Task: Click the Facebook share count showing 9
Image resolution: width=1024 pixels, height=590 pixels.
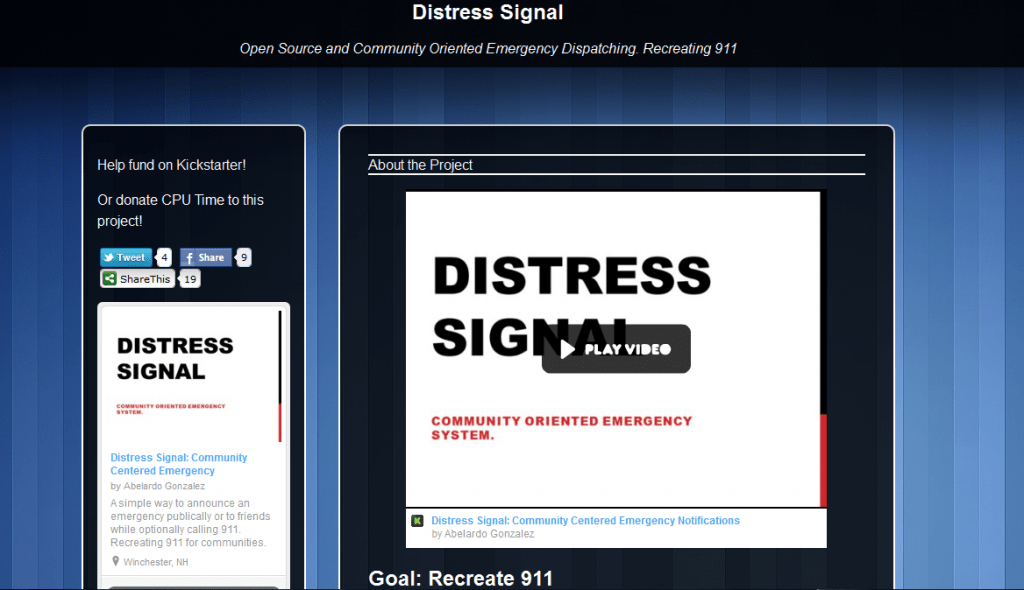Action: pos(243,257)
